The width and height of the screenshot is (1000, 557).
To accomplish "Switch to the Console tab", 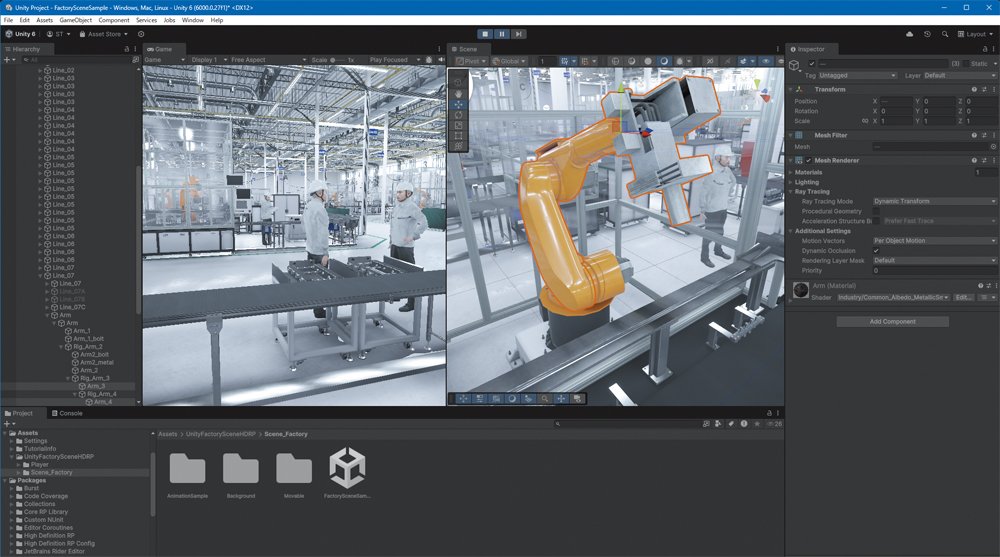I will click(x=68, y=413).
